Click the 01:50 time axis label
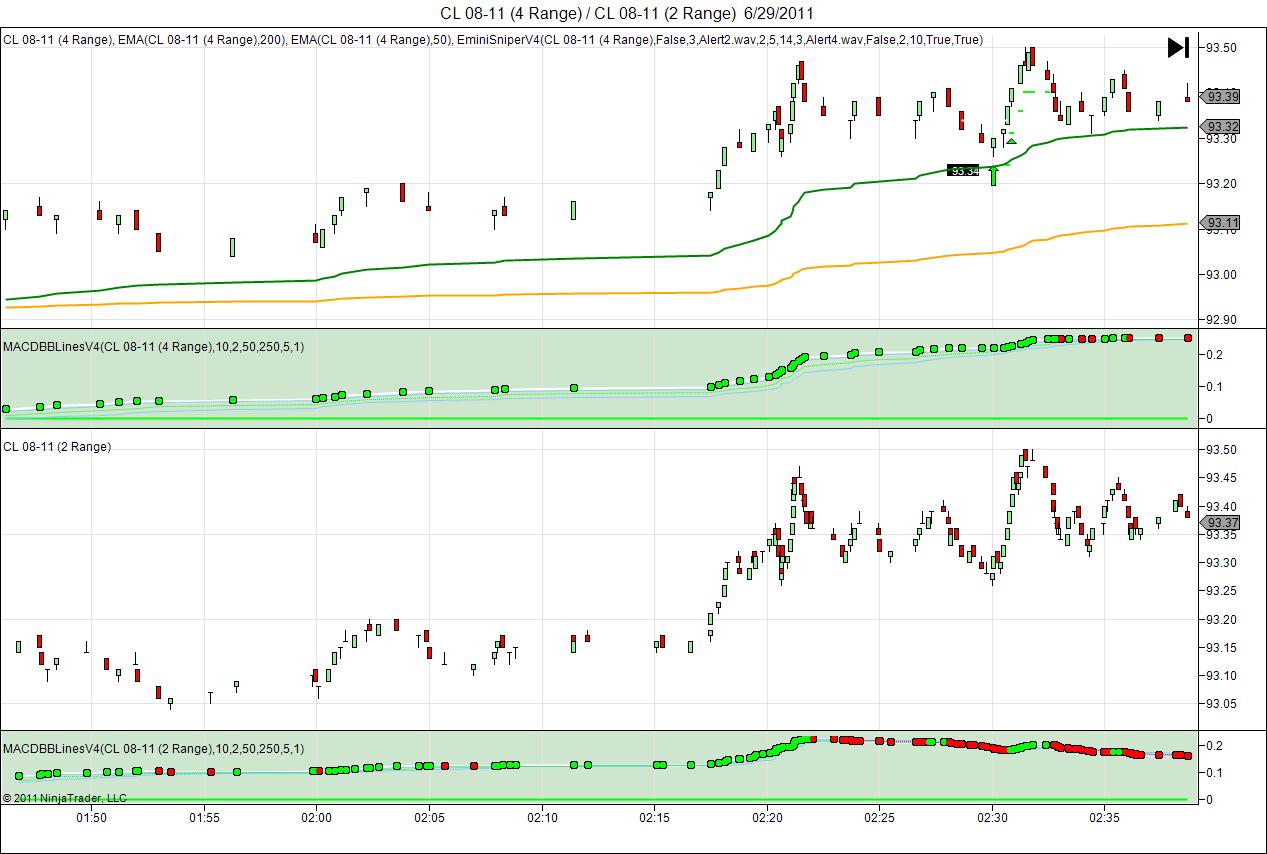This screenshot has height=854, width=1267. click(91, 818)
